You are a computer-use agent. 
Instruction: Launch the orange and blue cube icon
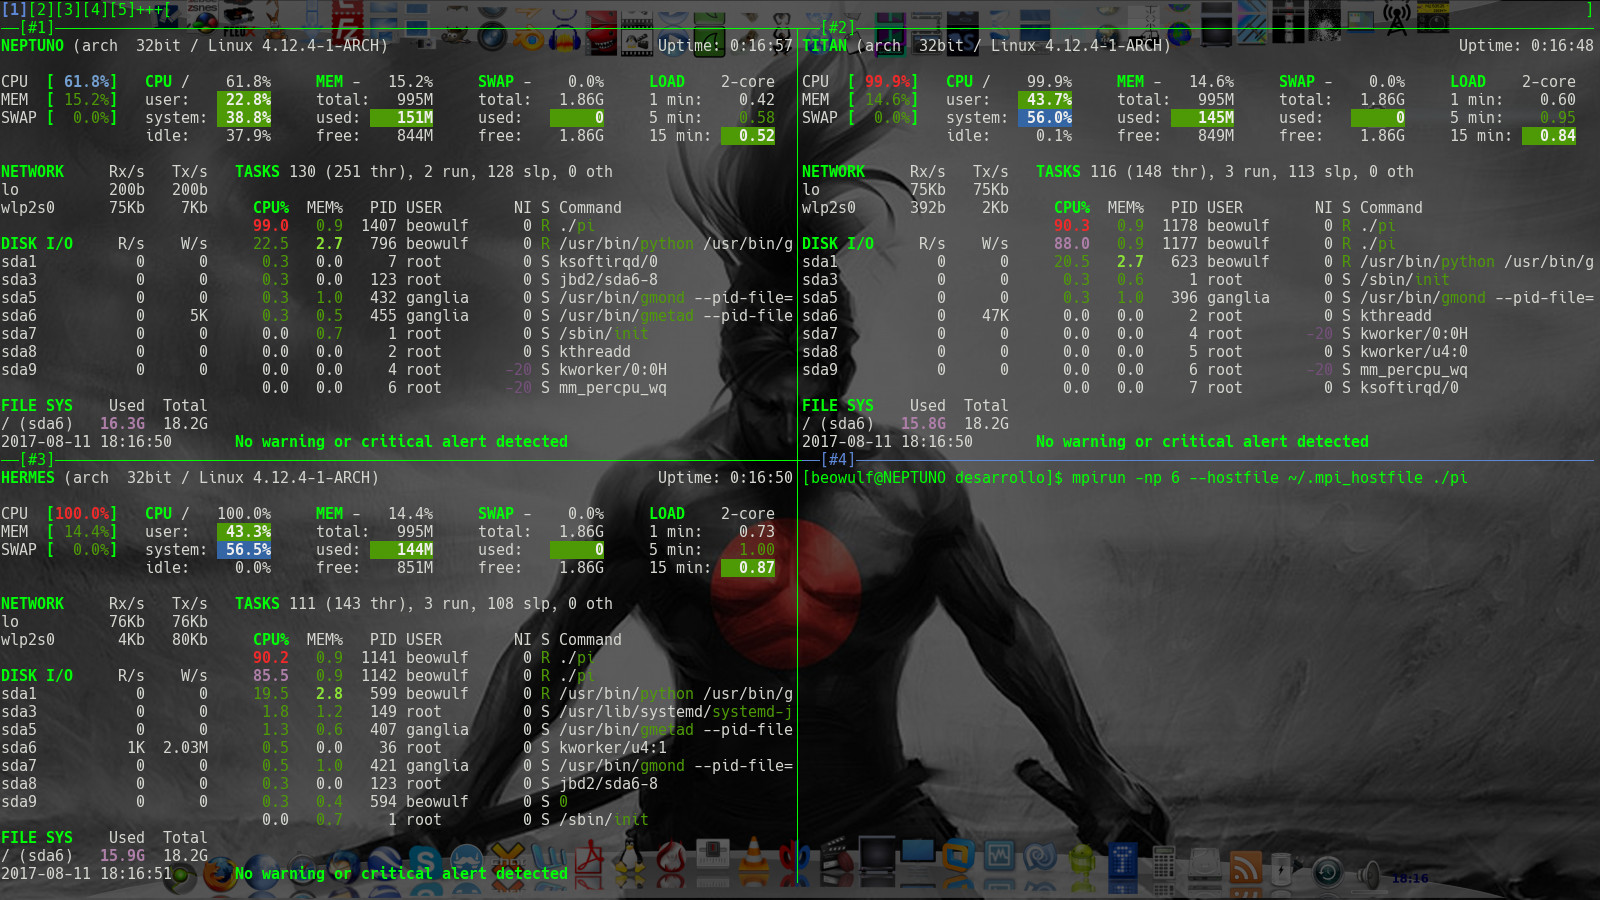point(958,857)
